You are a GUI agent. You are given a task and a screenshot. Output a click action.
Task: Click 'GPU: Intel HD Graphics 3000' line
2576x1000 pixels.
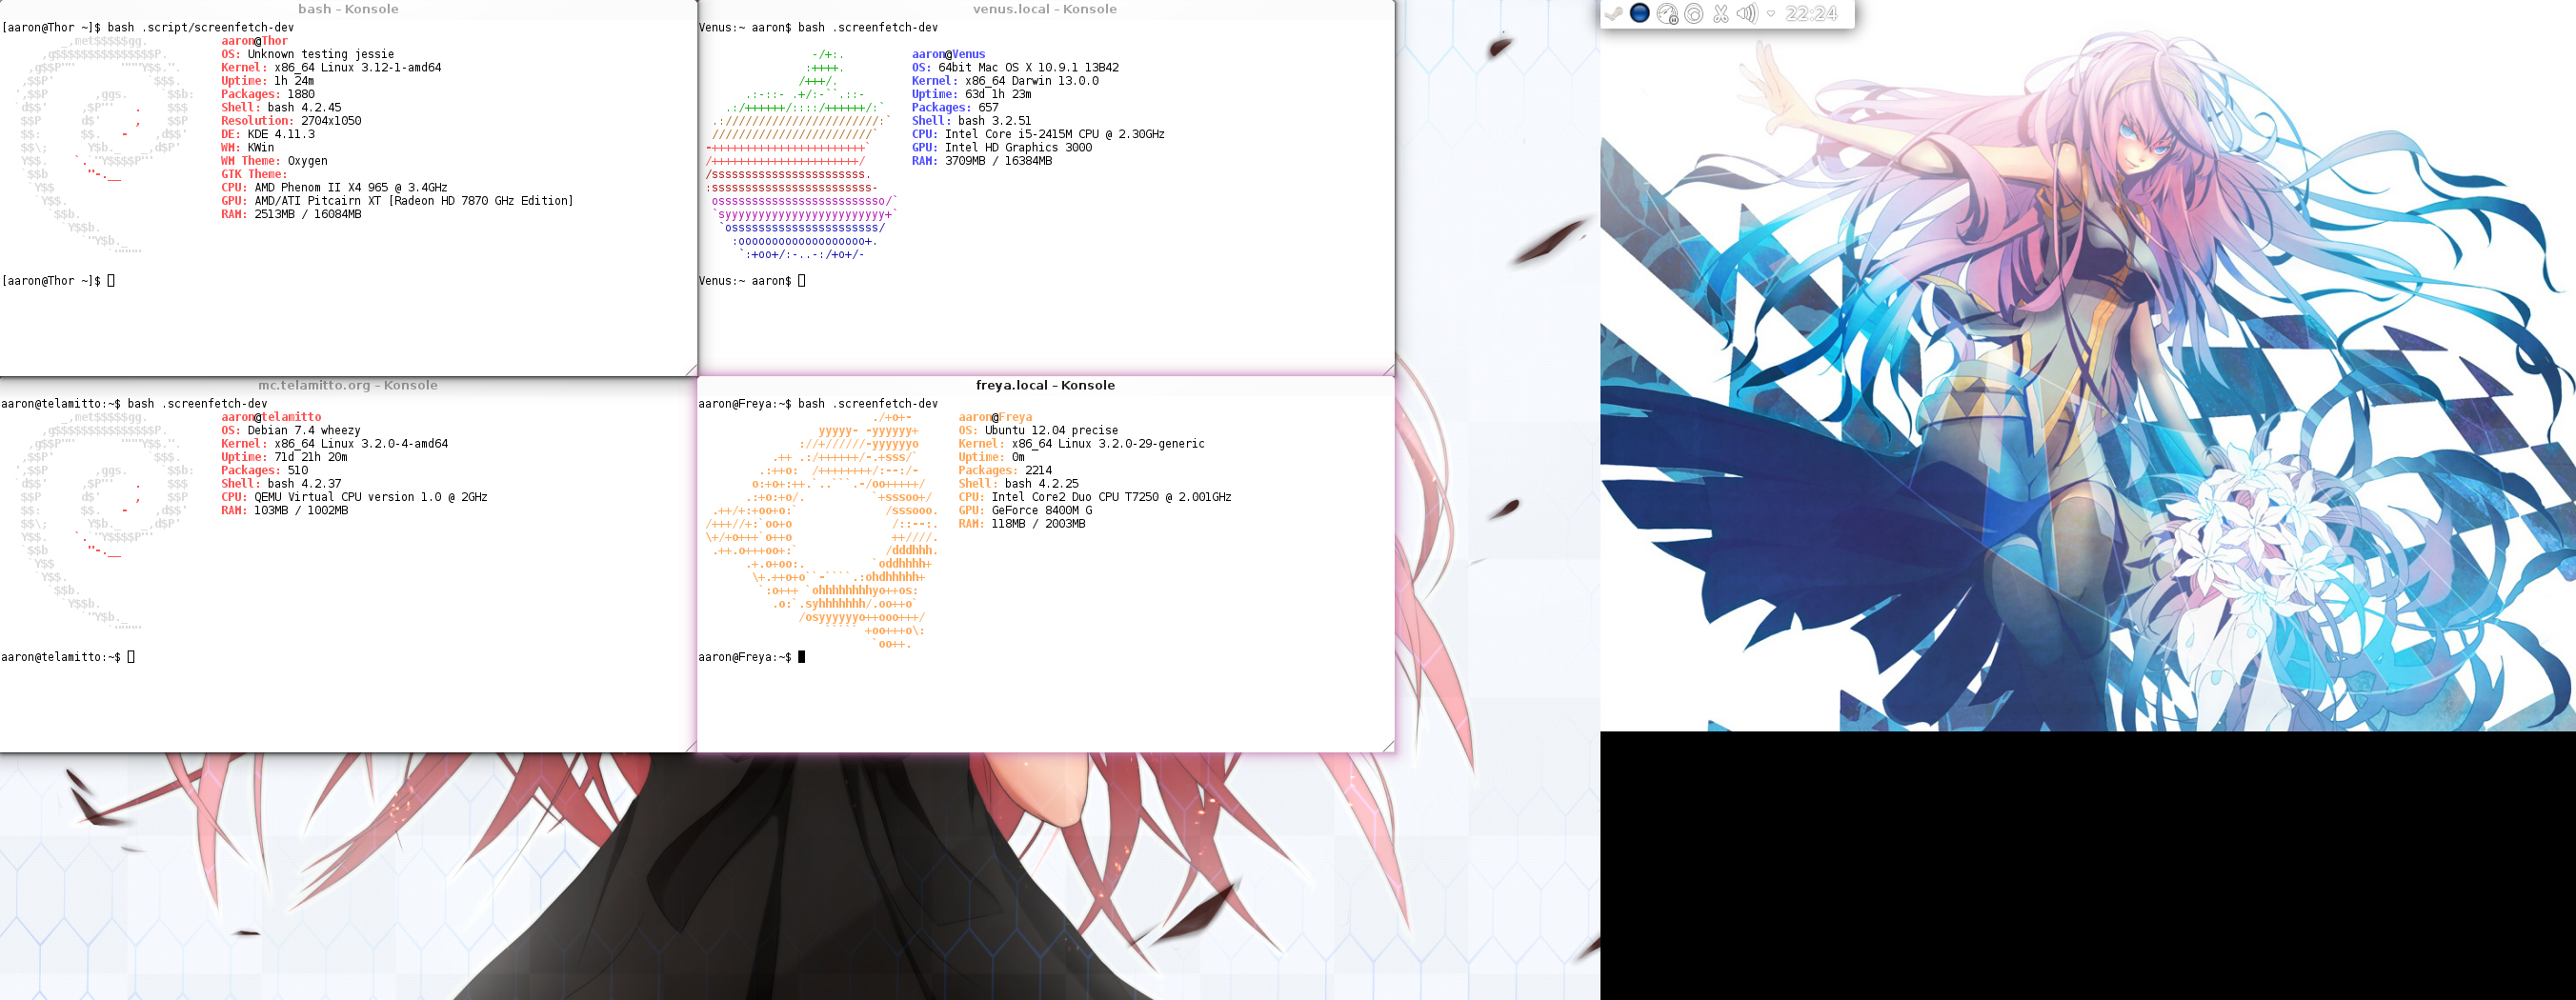pos(1002,148)
